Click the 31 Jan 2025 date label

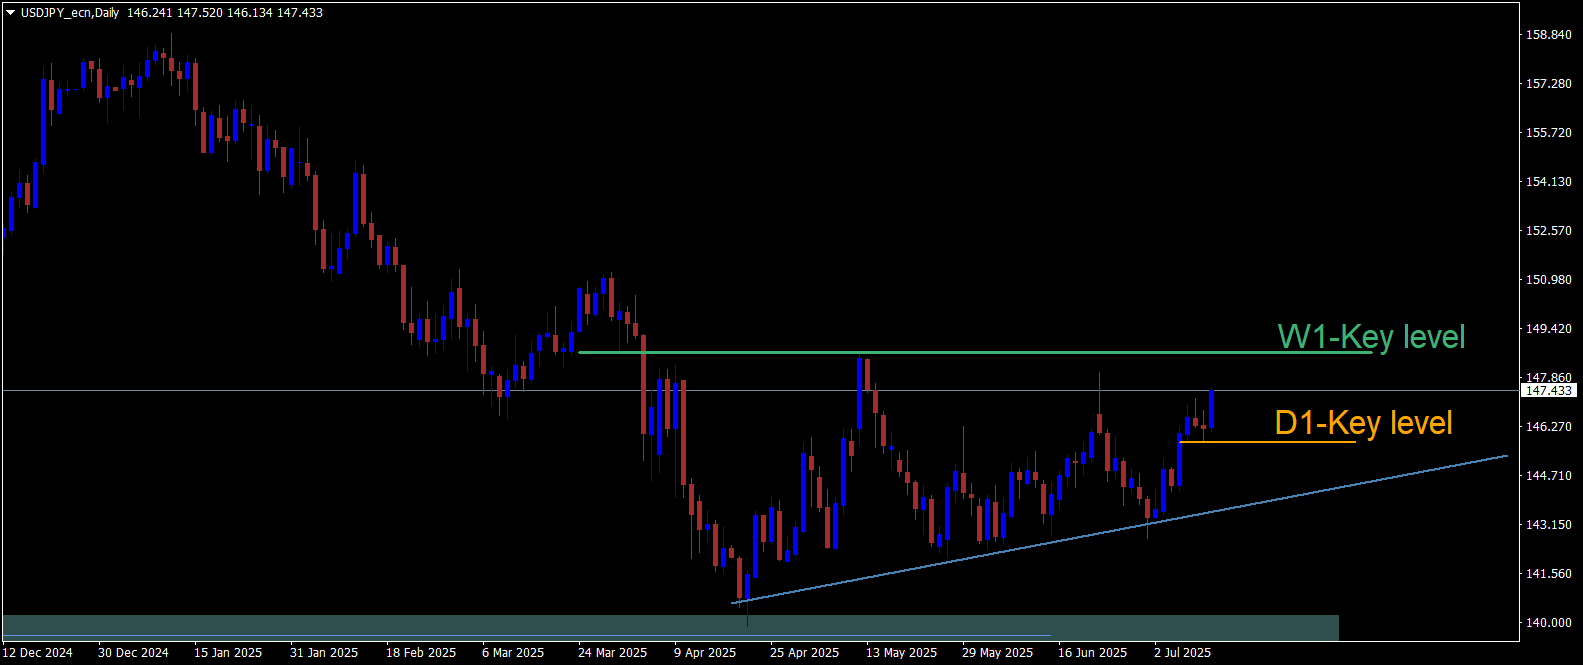coord(324,653)
